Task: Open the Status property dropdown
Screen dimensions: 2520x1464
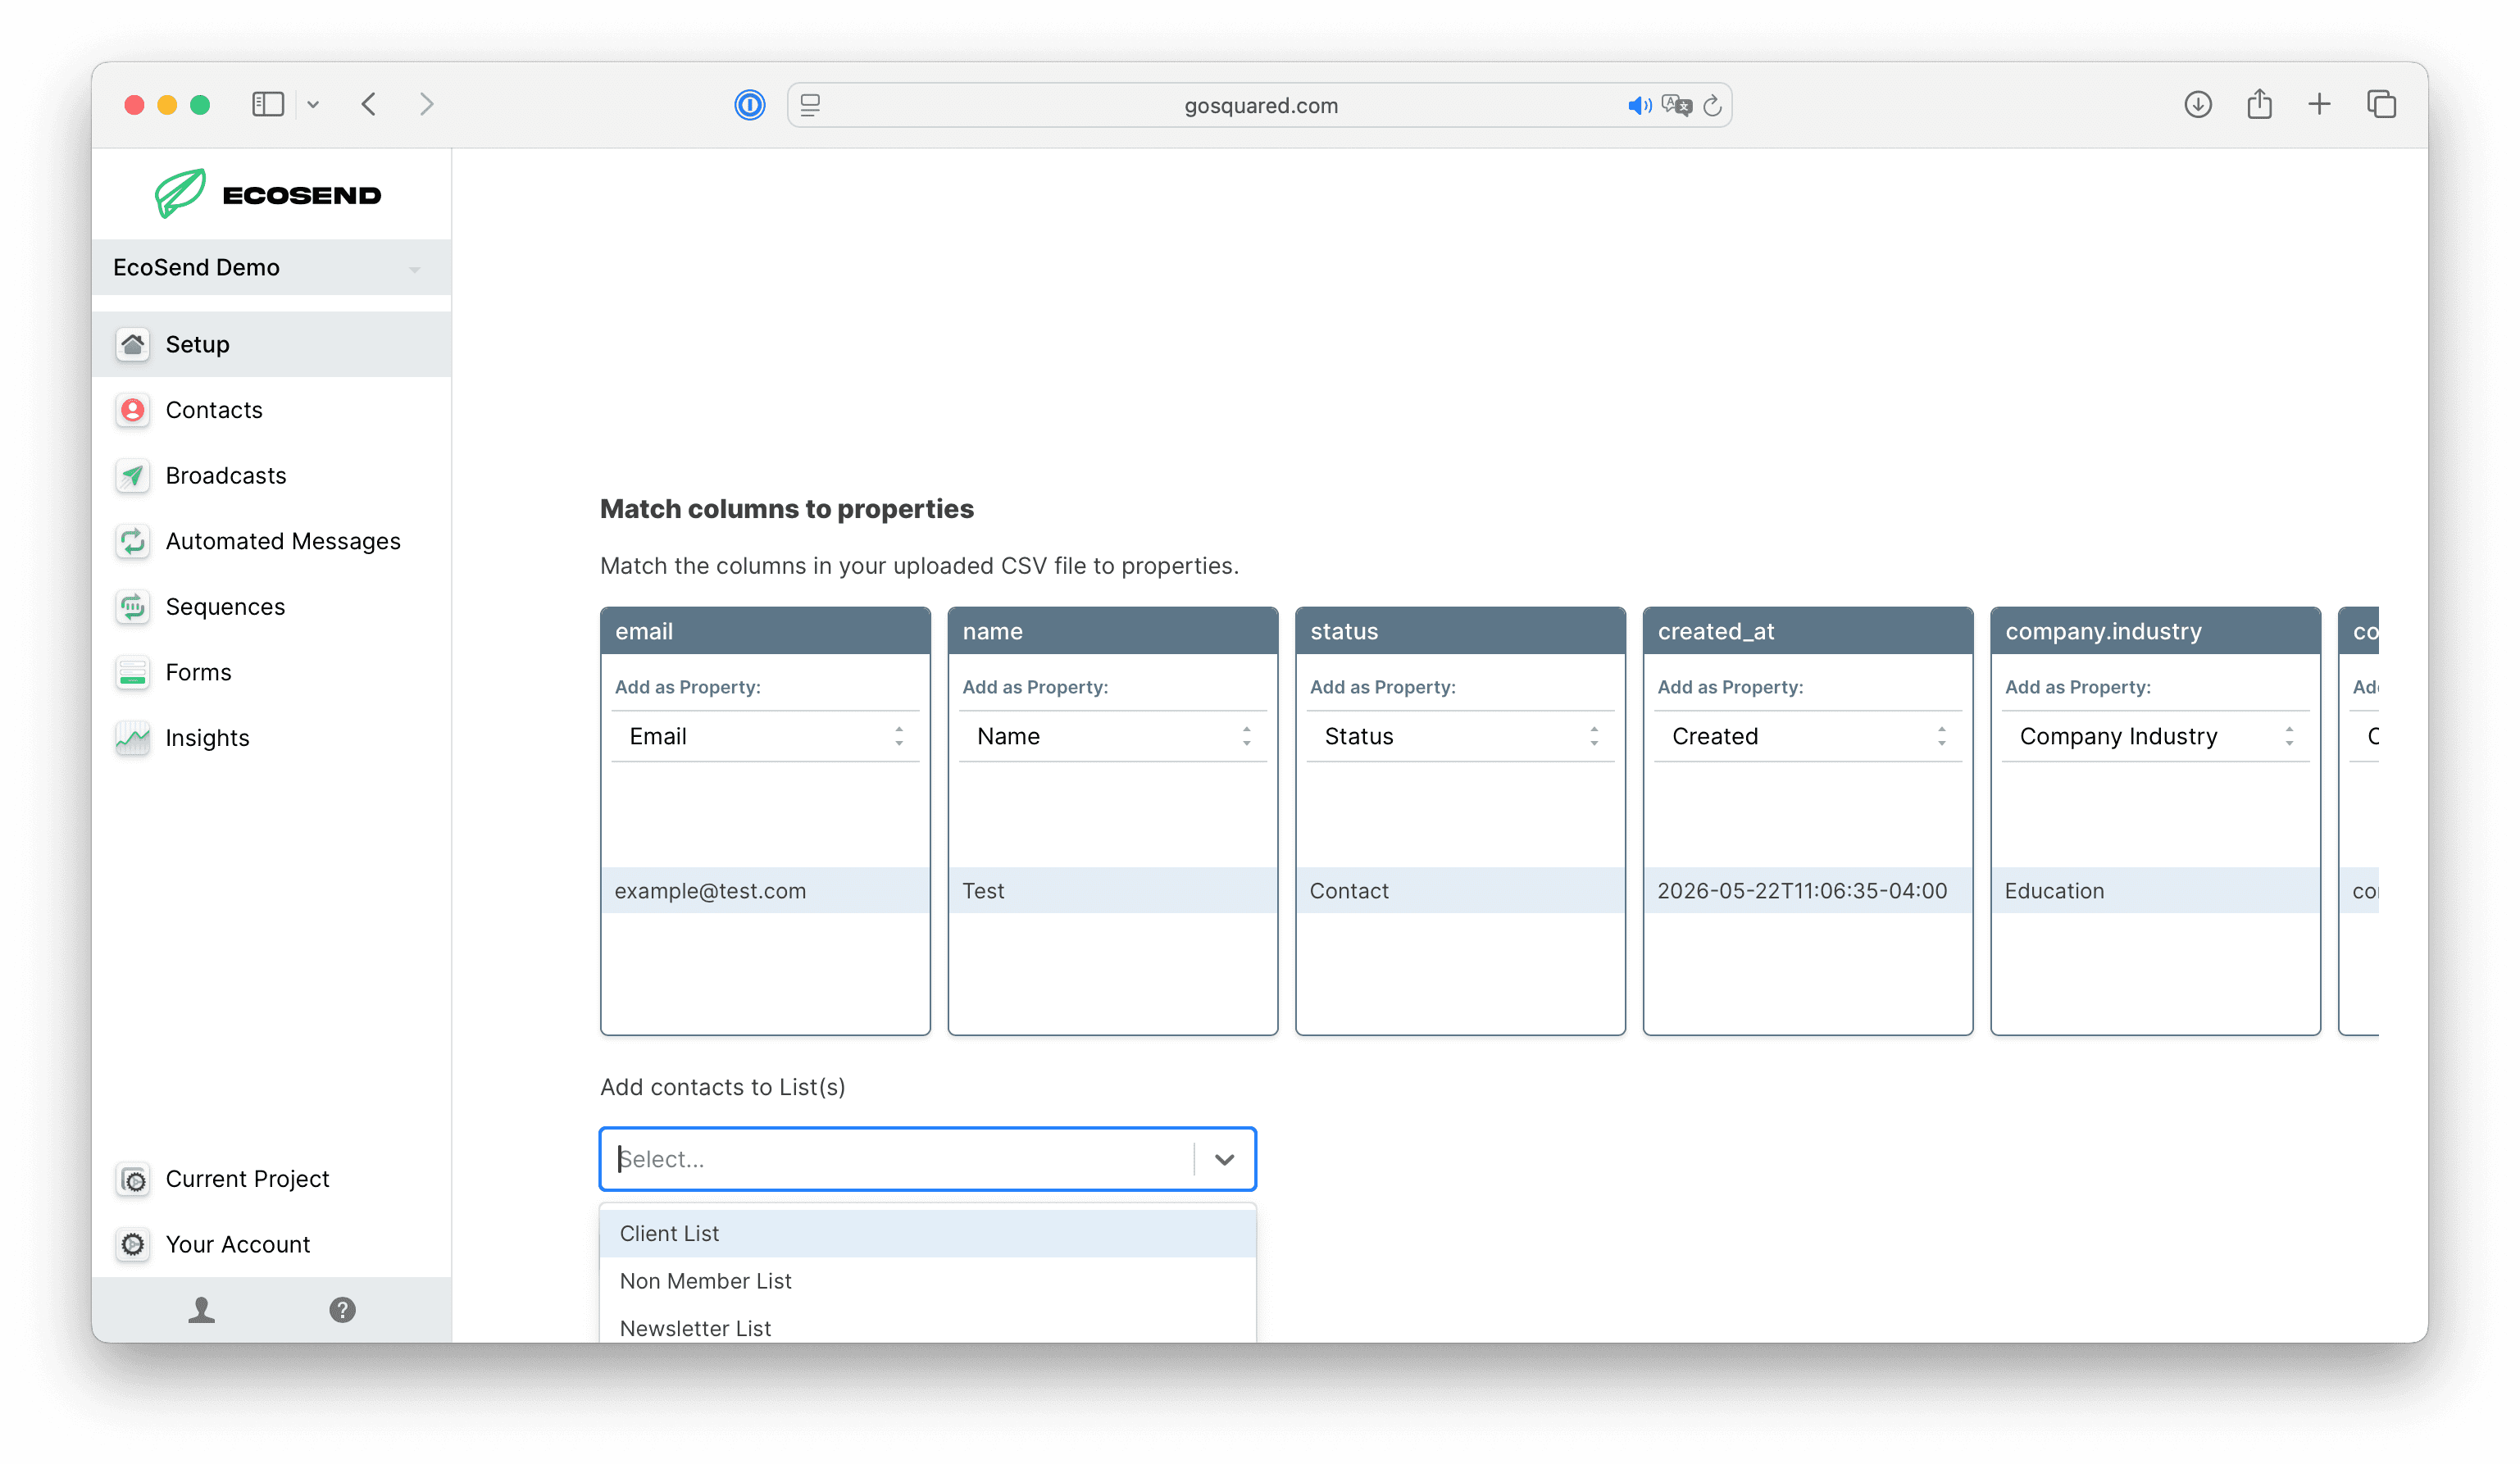Action: pos(1461,737)
